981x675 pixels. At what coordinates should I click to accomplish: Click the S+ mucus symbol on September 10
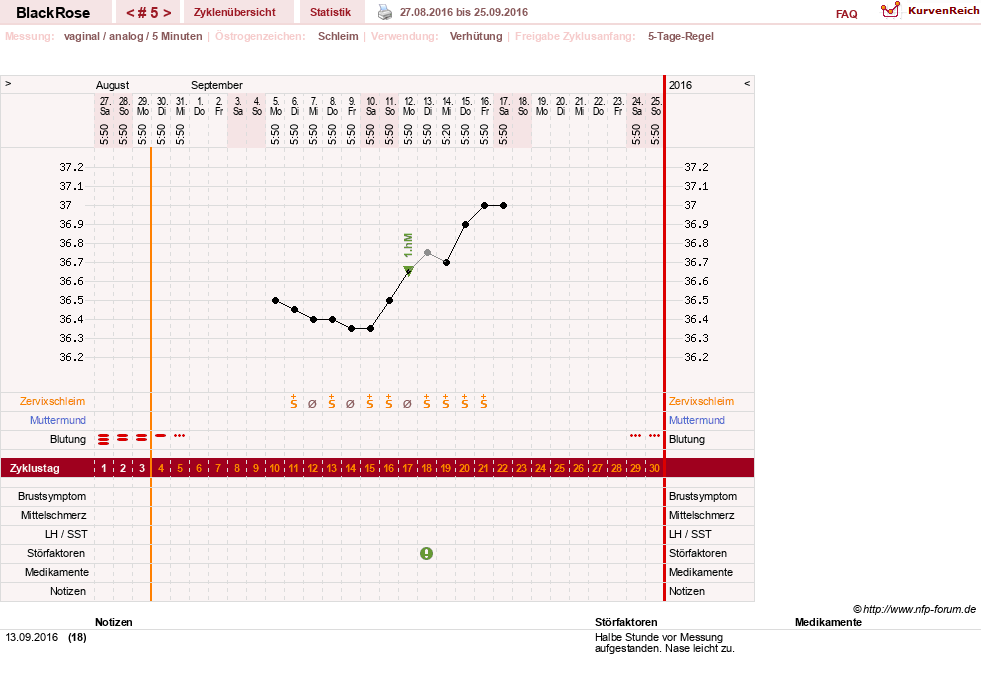370,402
